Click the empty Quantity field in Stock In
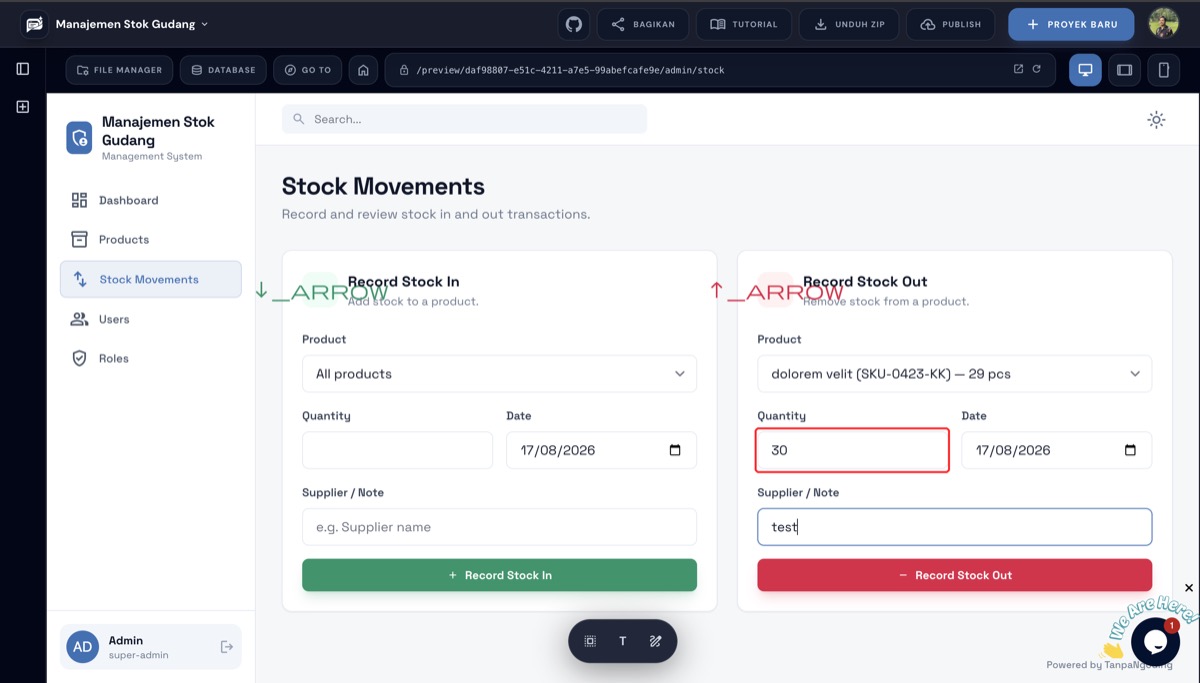The width and height of the screenshot is (1200, 683). point(397,450)
